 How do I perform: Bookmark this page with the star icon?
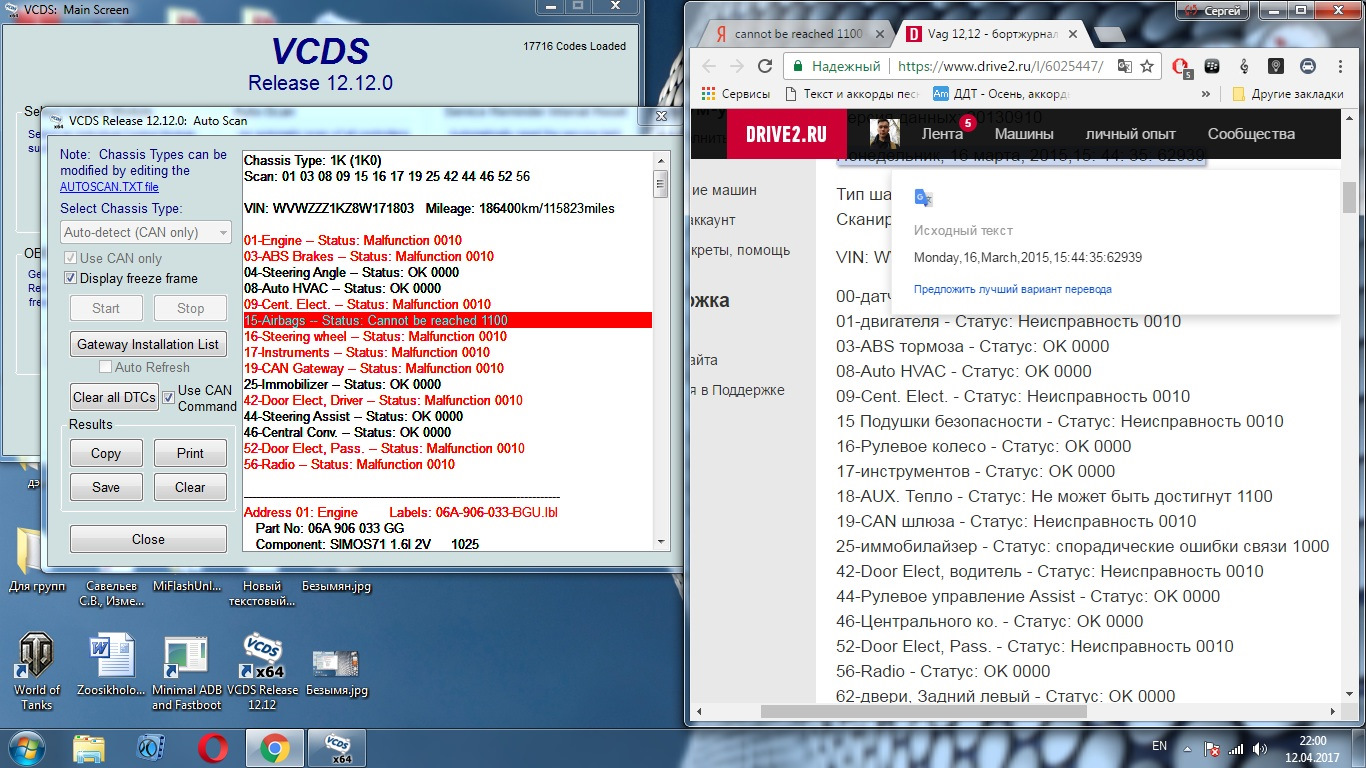click(x=1147, y=66)
